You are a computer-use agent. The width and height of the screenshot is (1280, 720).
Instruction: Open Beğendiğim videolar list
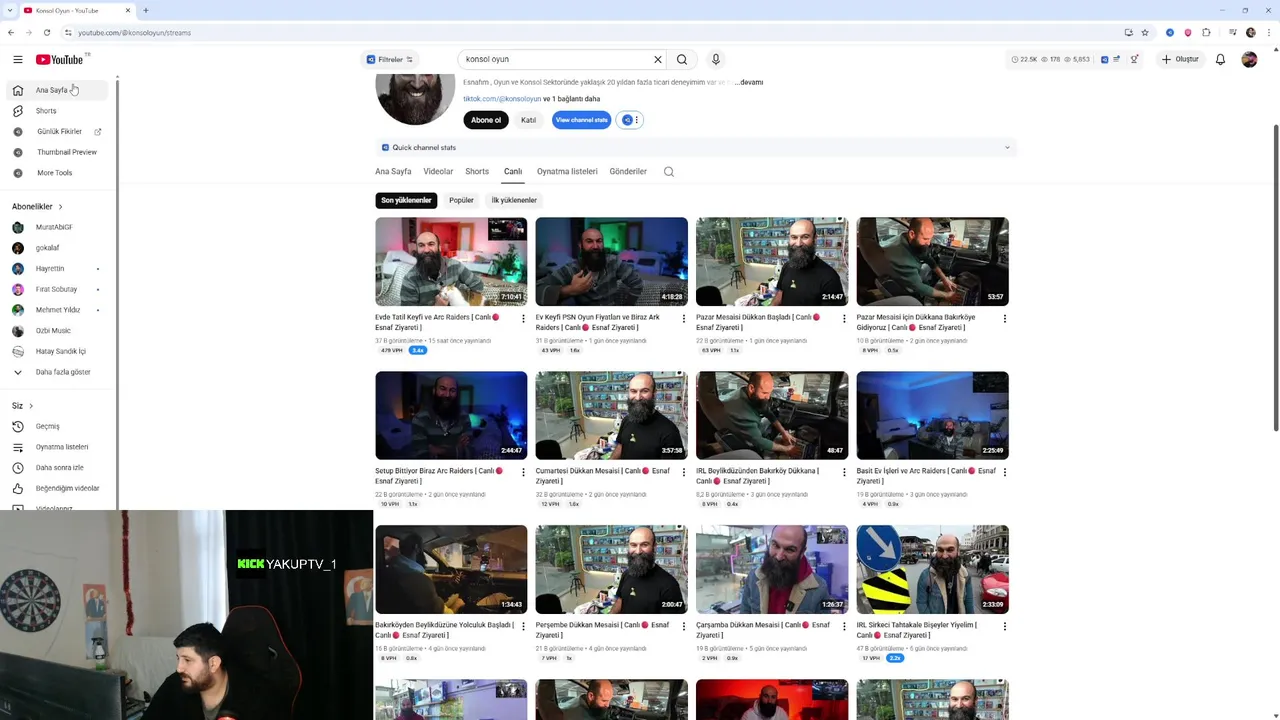click(x=59, y=488)
